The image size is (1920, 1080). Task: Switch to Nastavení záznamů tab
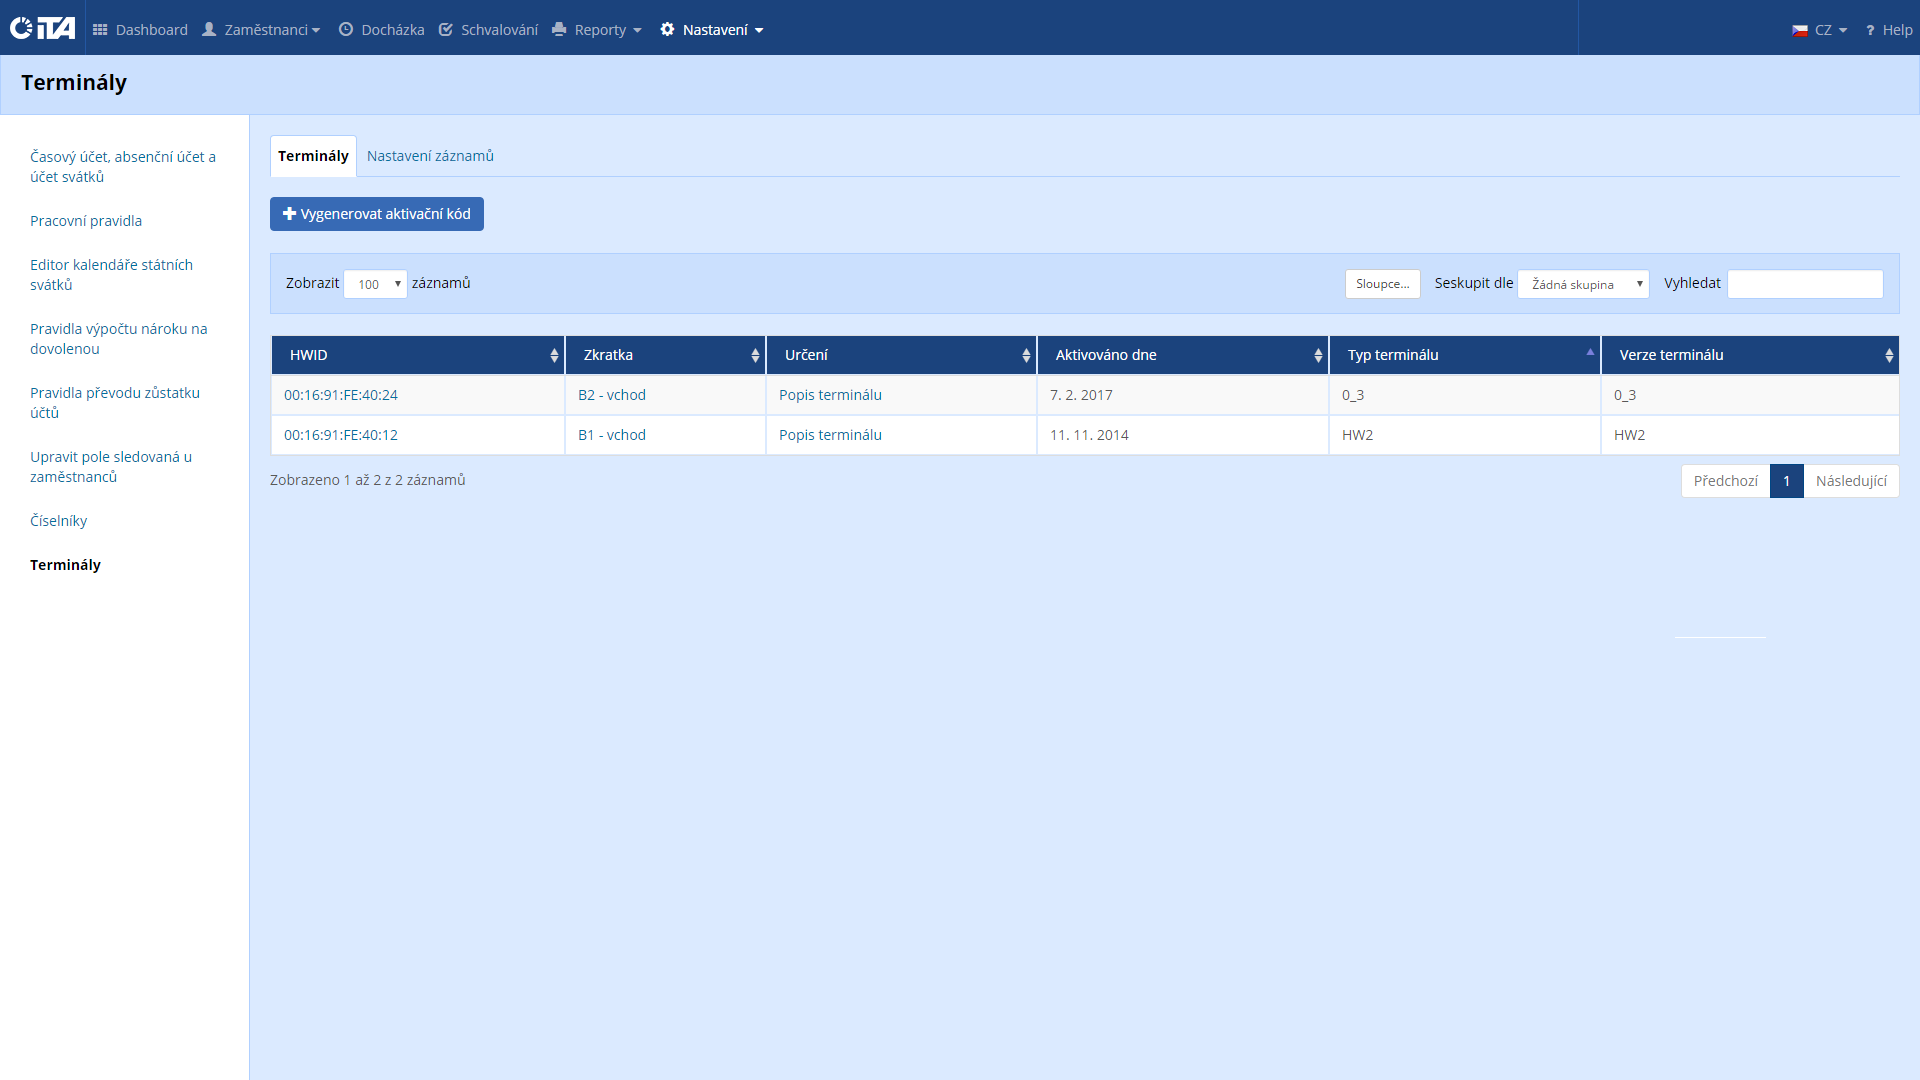click(430, 156)
